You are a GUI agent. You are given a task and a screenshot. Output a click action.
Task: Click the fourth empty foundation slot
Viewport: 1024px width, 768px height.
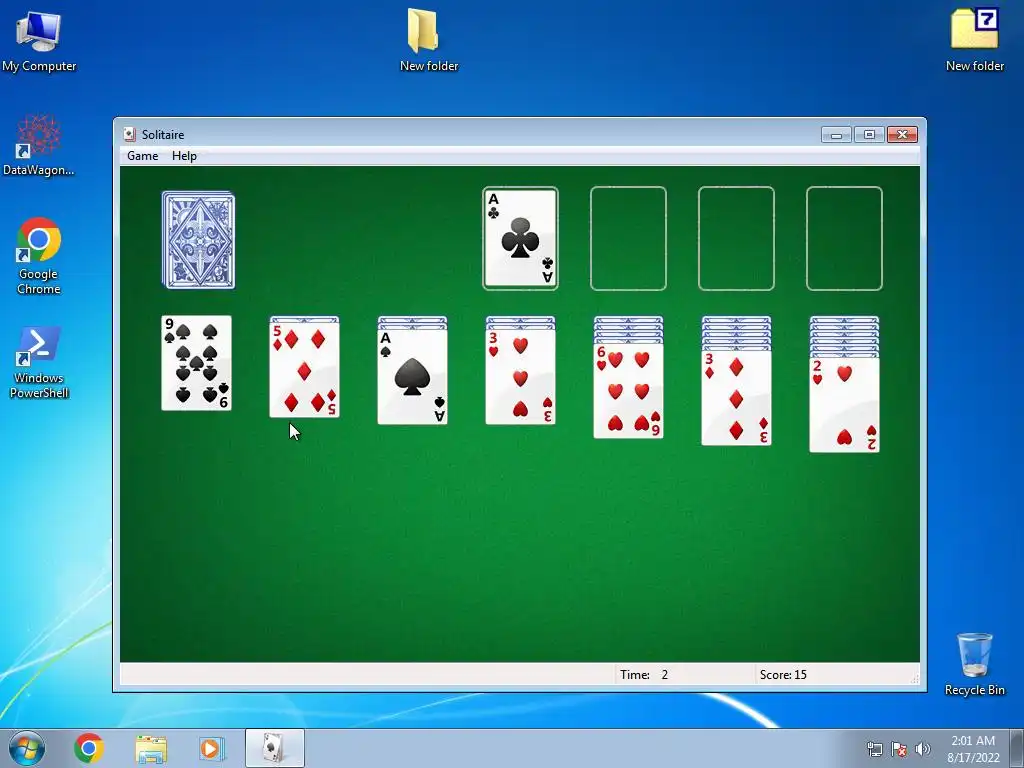point(844,238)
